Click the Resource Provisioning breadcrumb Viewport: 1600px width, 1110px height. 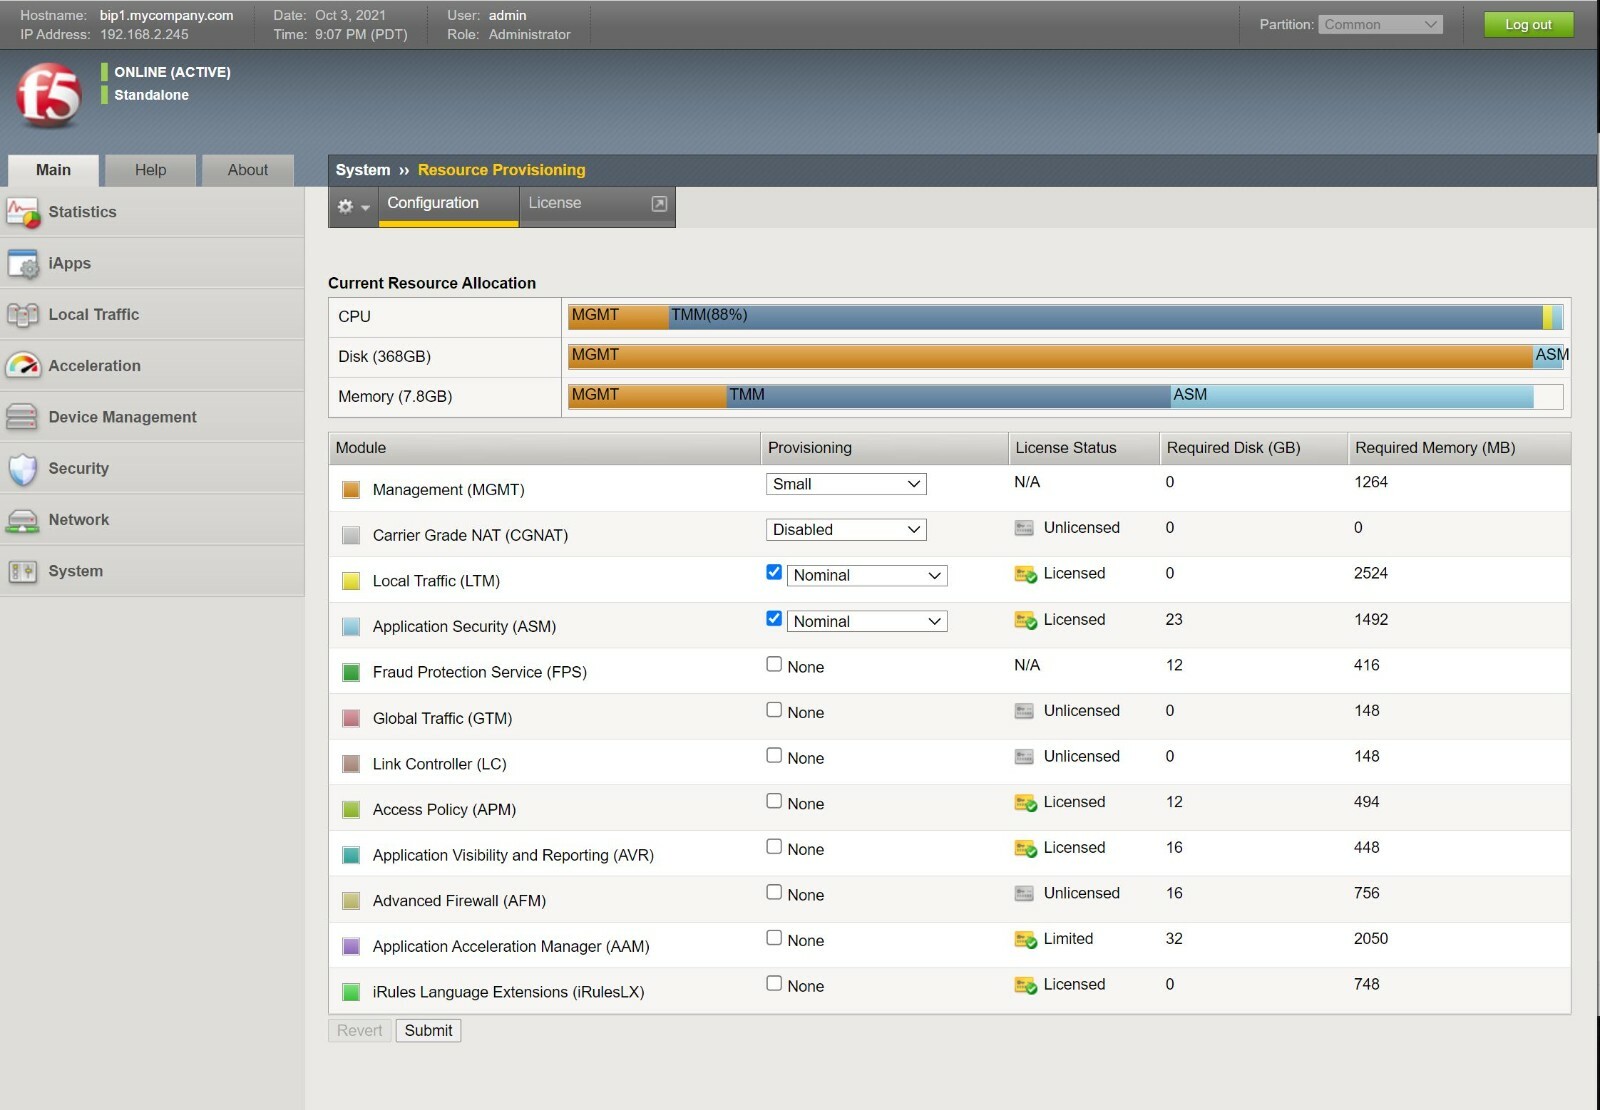(x=501, y=170)
